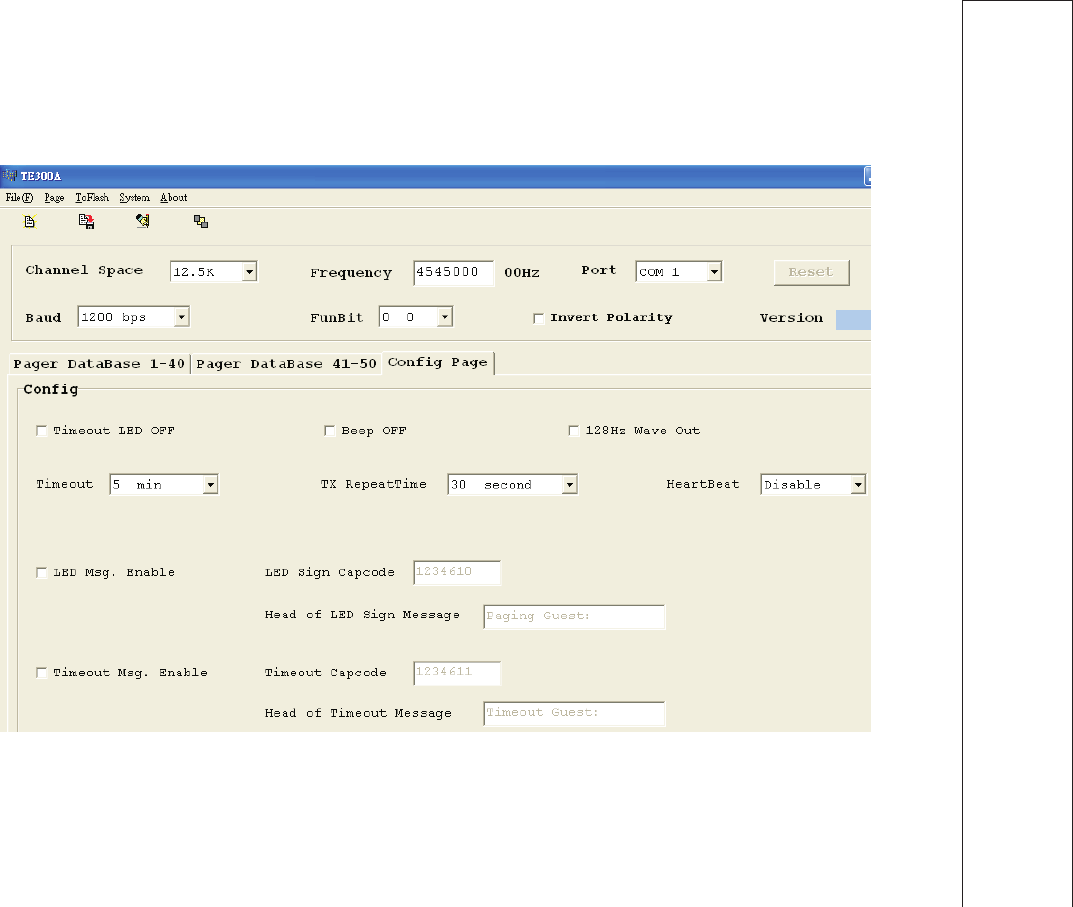This screenshot has width=1073, height=907.
Task: Expand the Channel Space dropdown
Action: [249, 272]
